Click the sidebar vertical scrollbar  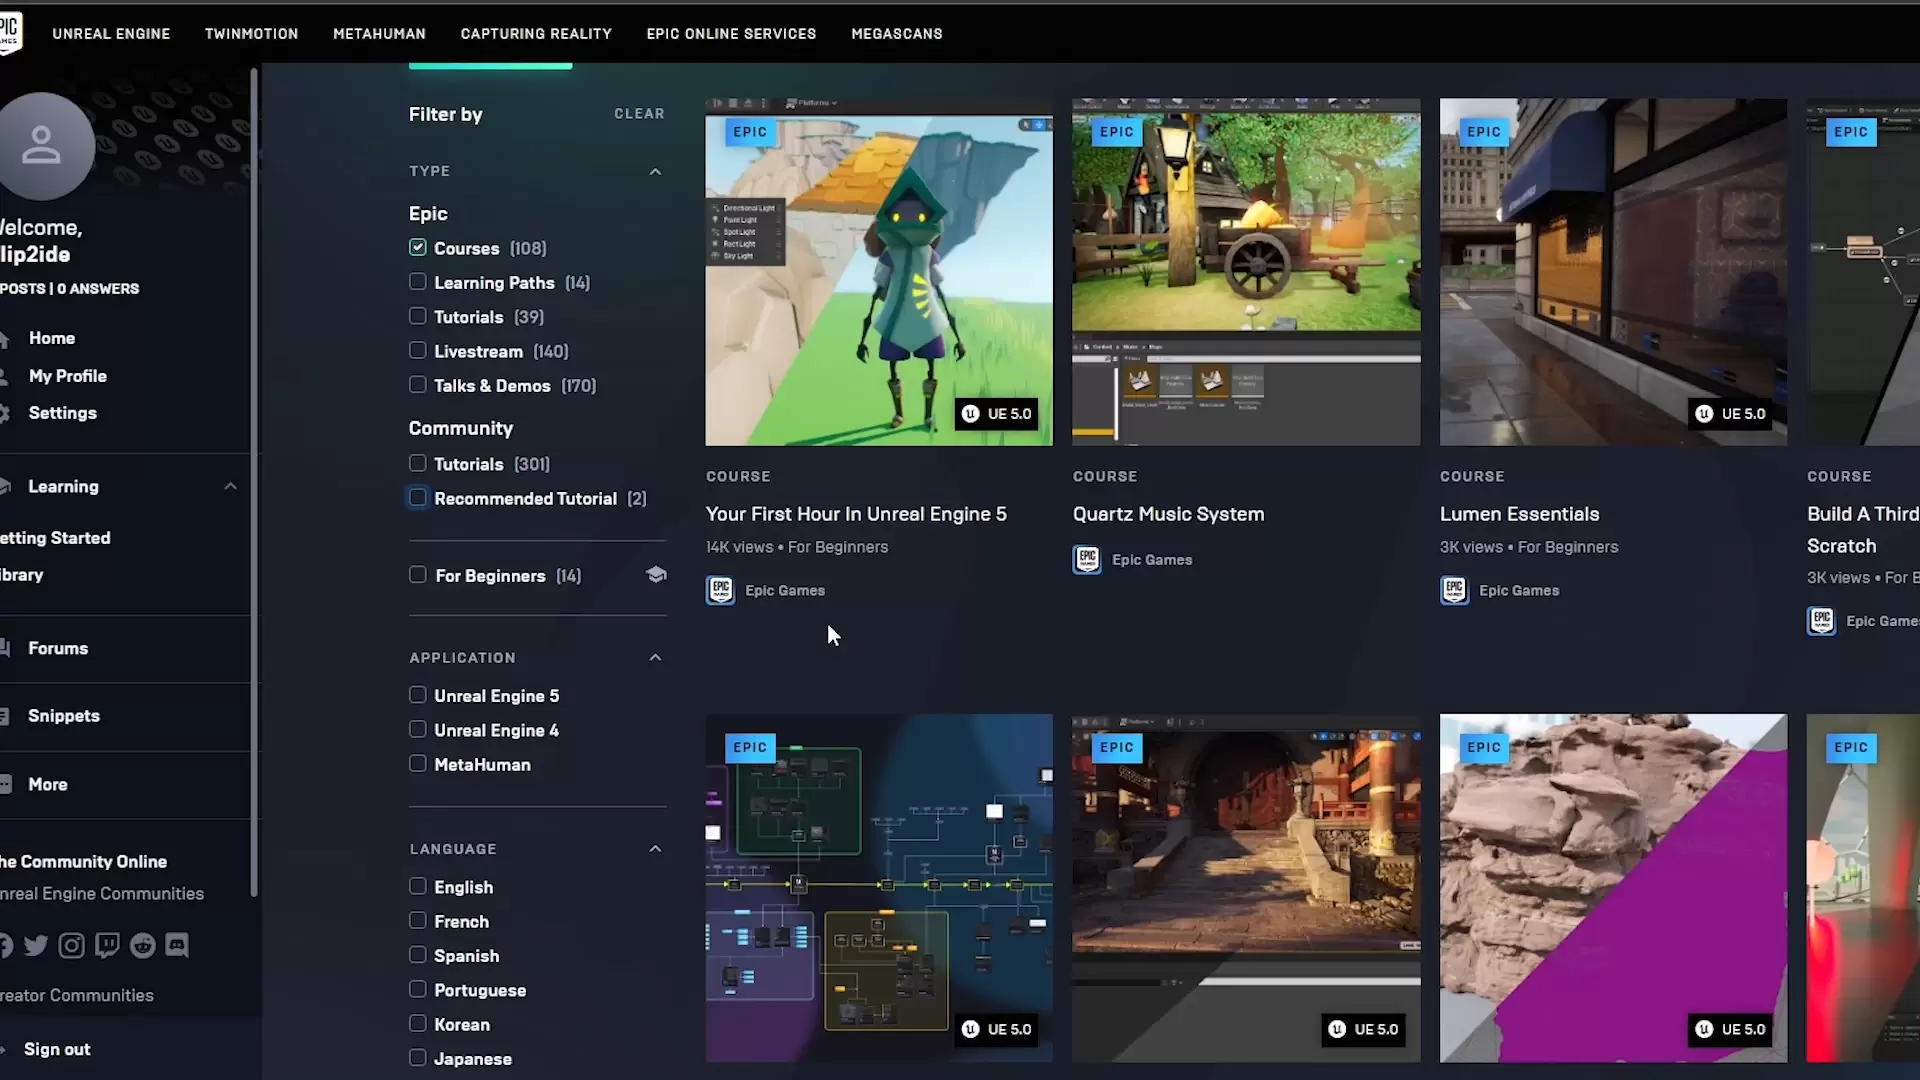pos(254,480)
